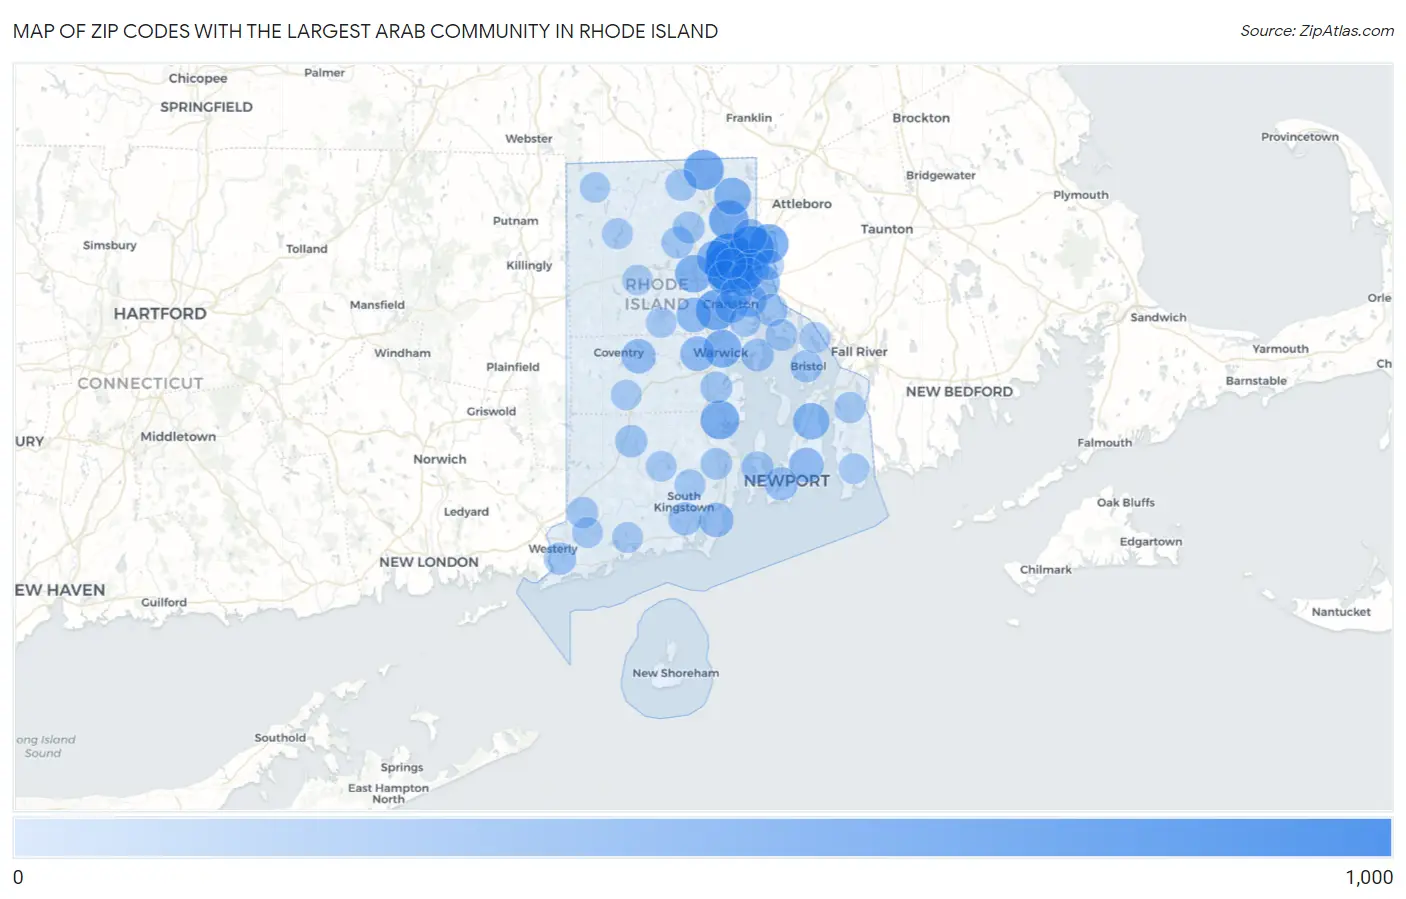Click the Edgartown map label
Viewport: 1406px width, 899px height.
click(x=1150, y=542)
